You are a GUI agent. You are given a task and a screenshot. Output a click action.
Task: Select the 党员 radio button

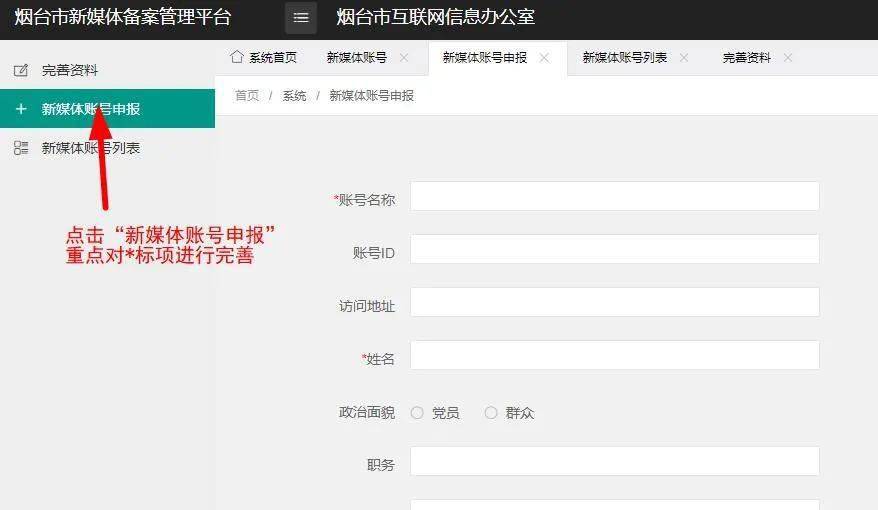tap(417, 413)
